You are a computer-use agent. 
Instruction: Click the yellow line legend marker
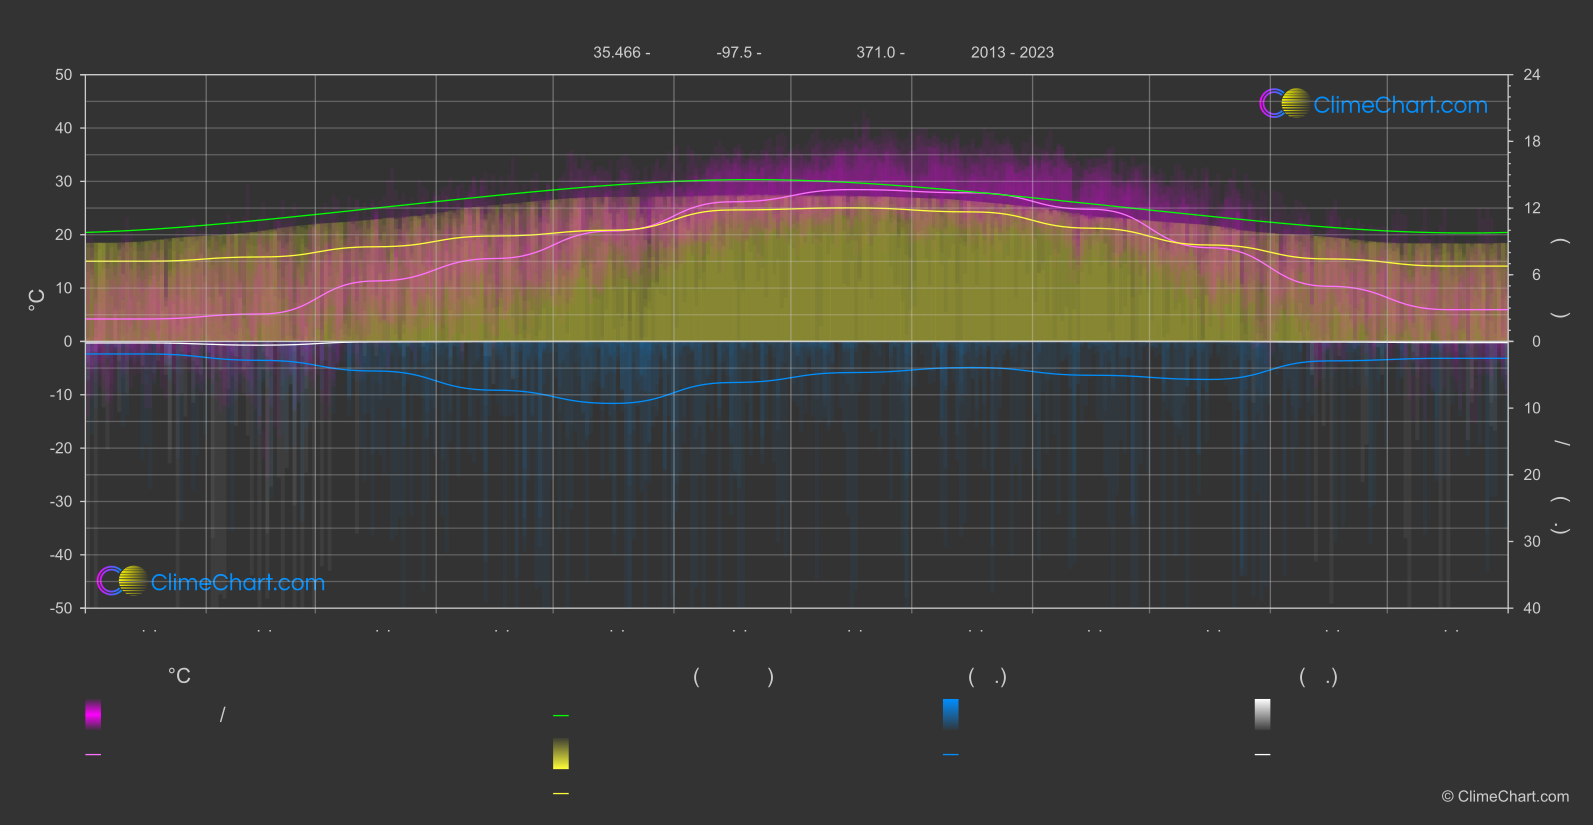(561, 794)
